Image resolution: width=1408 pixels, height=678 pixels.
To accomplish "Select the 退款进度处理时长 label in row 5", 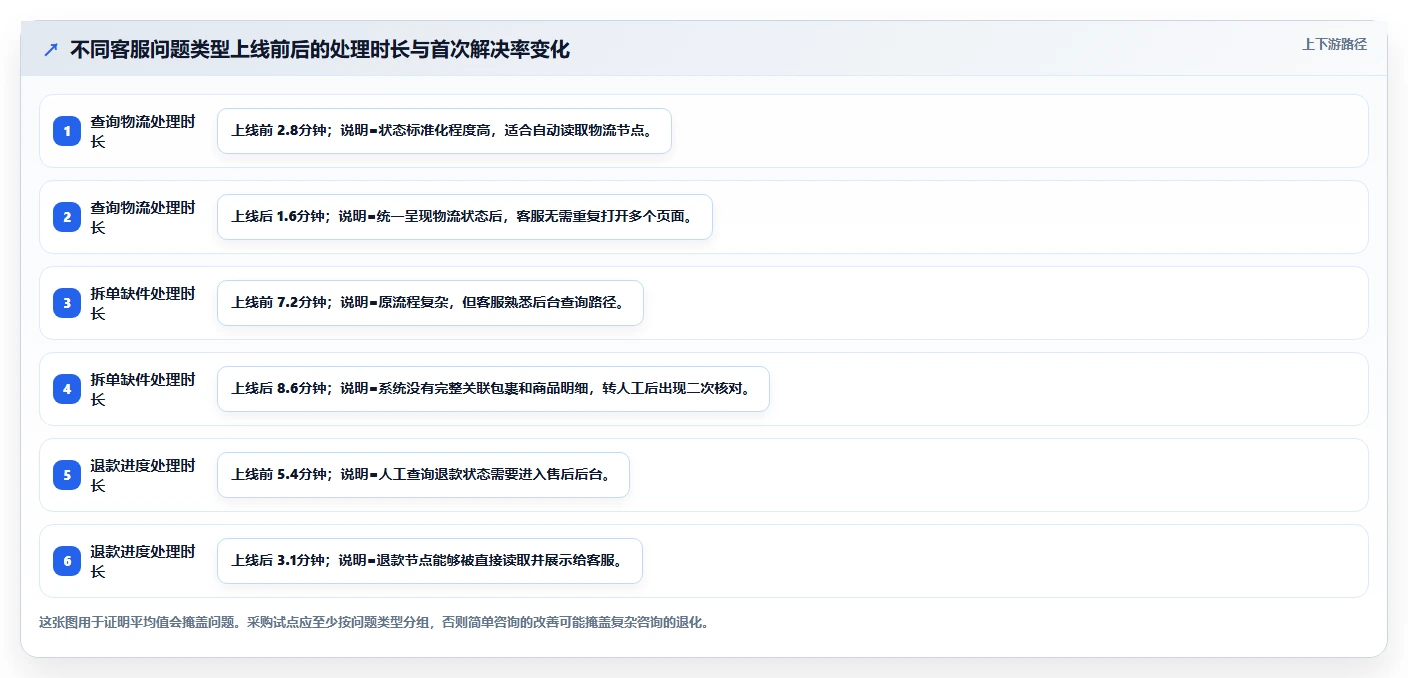I will [143, 475].
